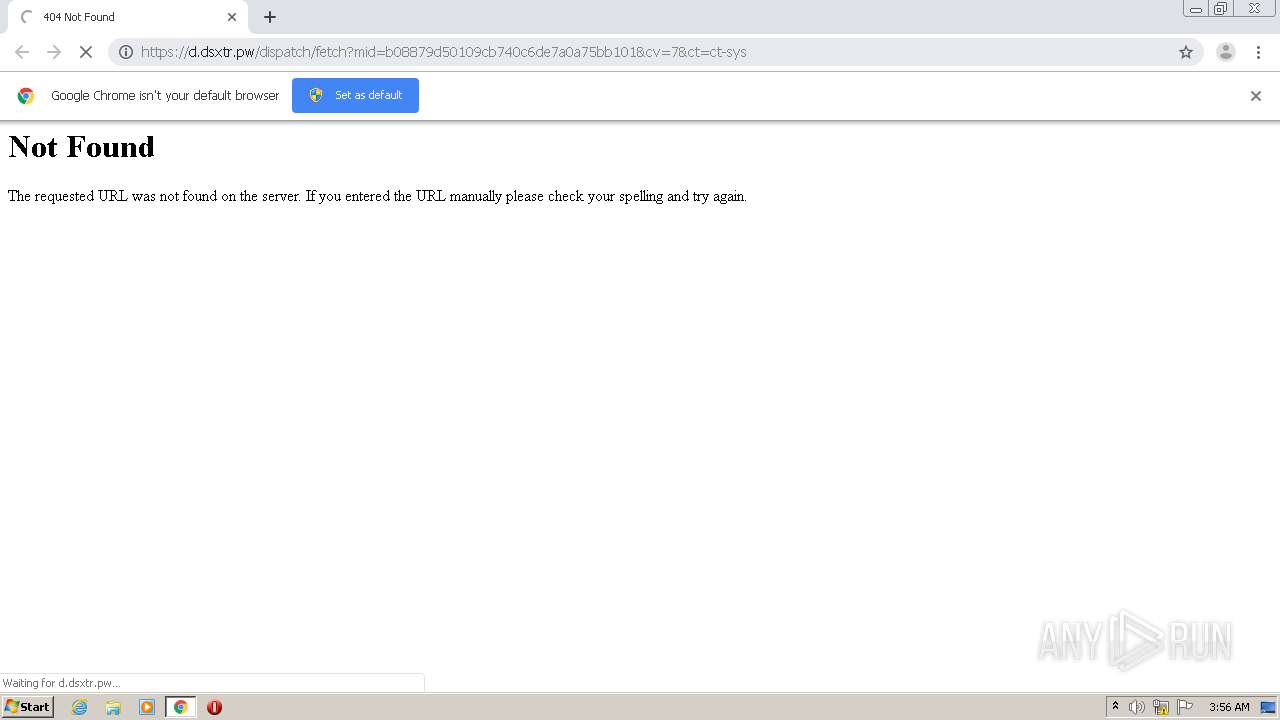The width and height of the screenshot is (1280, 720).
Task: Open Windows Explorer folder from taskbar
Action: tap(113, 707)
